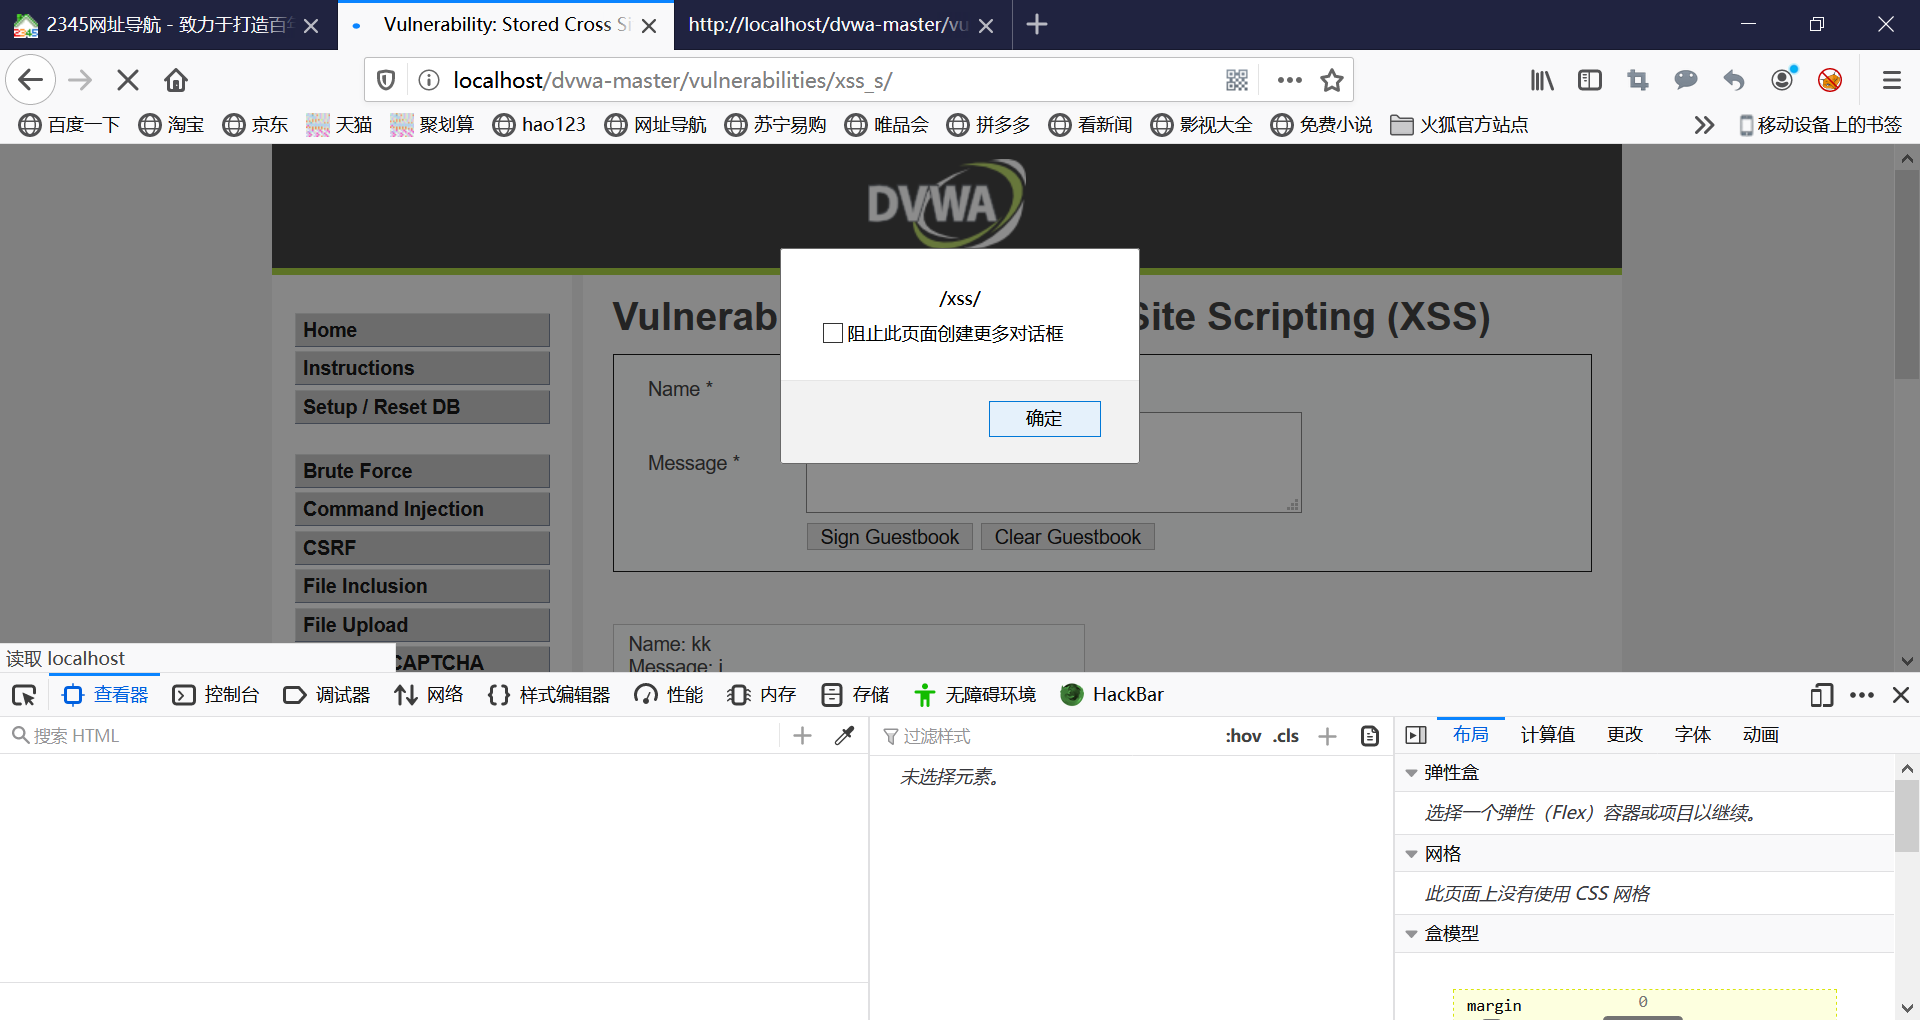
Task: Open the library bookshelf icon
Action: (1542, 80)
